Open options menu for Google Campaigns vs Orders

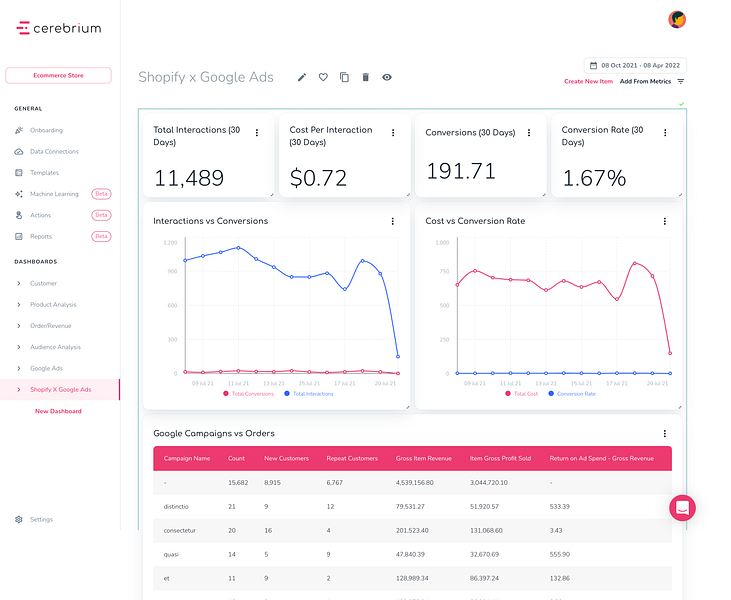(665, 434)
